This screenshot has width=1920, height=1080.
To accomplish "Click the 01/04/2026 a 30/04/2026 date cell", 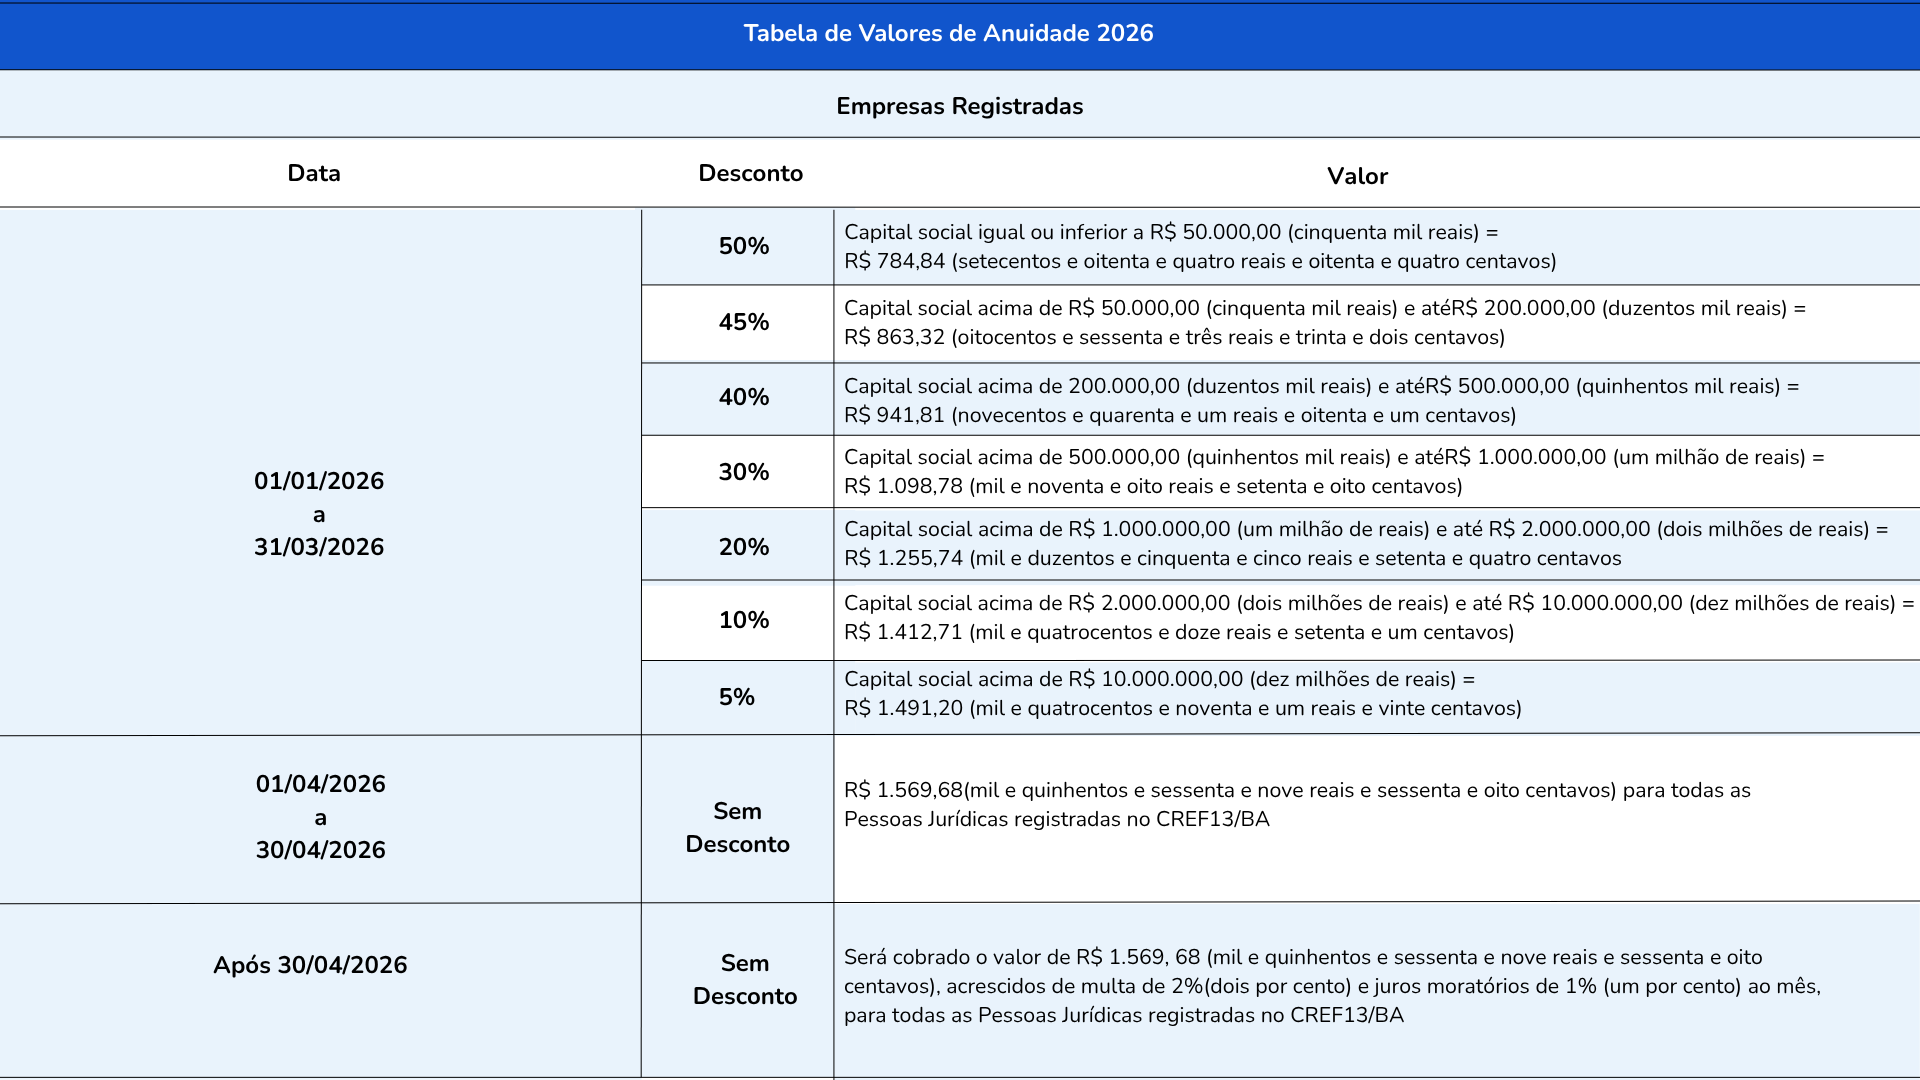I will tap(320, 817).
